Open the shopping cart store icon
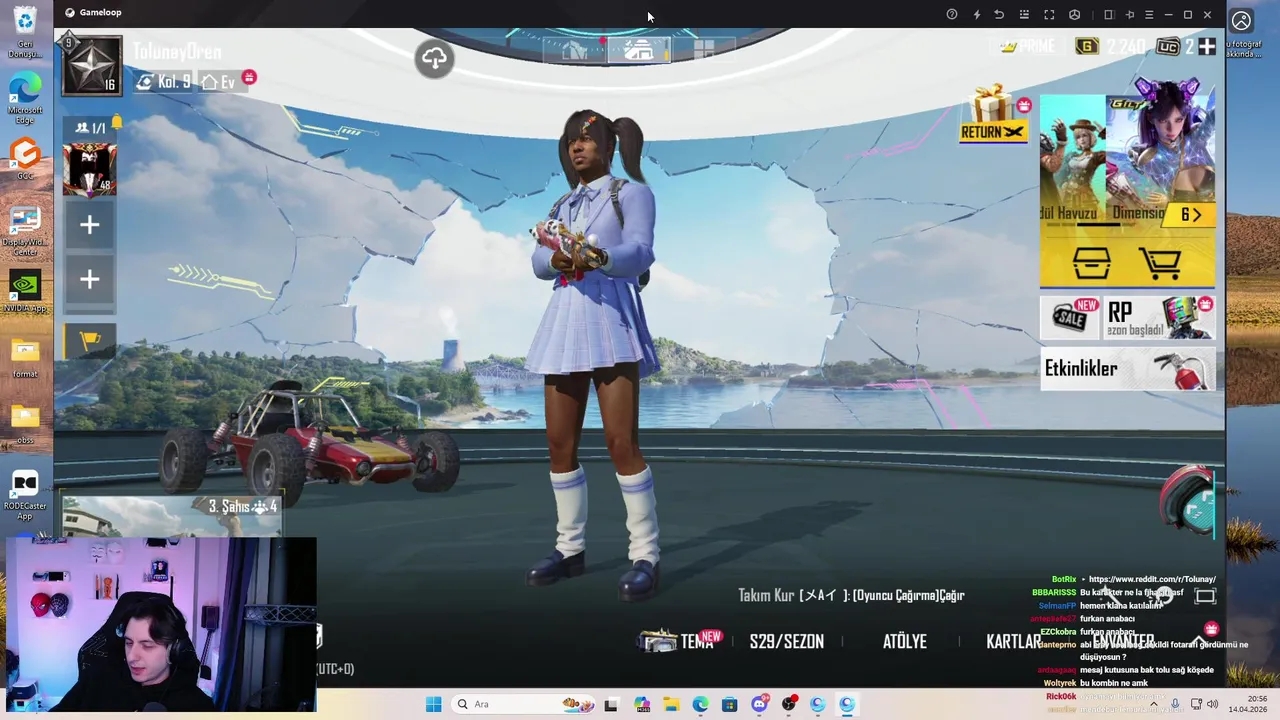This screenshot has width=1280, height=720. (x=1160, y=264)
